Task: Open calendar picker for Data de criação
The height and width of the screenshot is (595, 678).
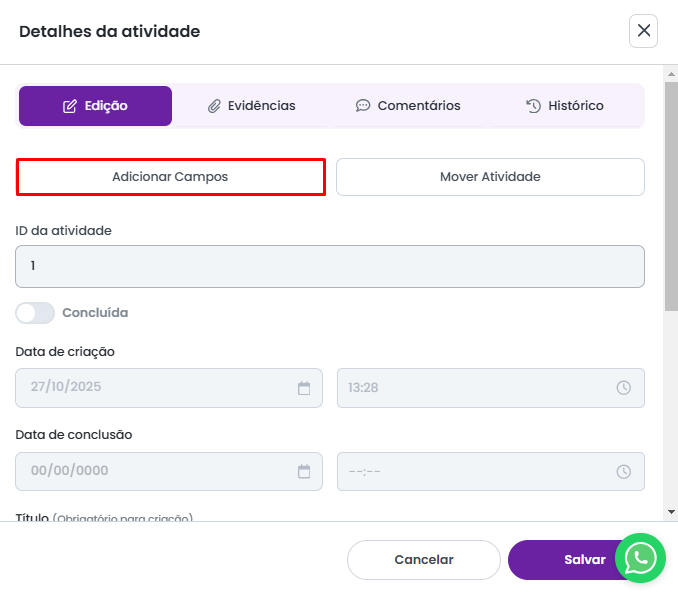Action: pos(304,388)
